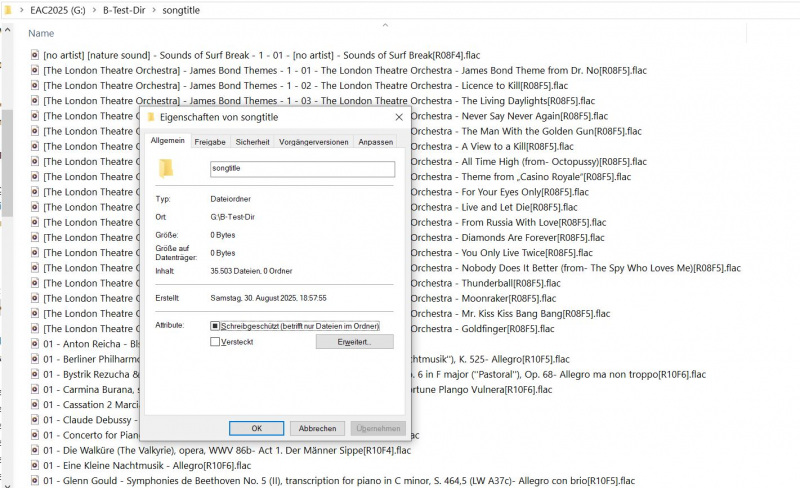The height and width of the screenshot is (488, 800).
Task: Select the file icon of Eine Kleine Nachtmusik track
Action: (35, 465)
